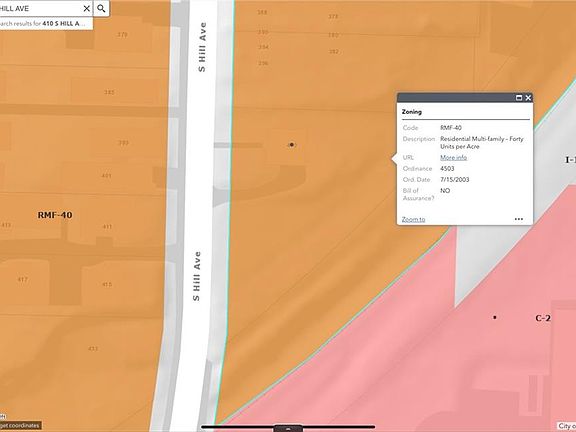Click the Zoning popup title
The image size is (576, 432).
(412, 112)
